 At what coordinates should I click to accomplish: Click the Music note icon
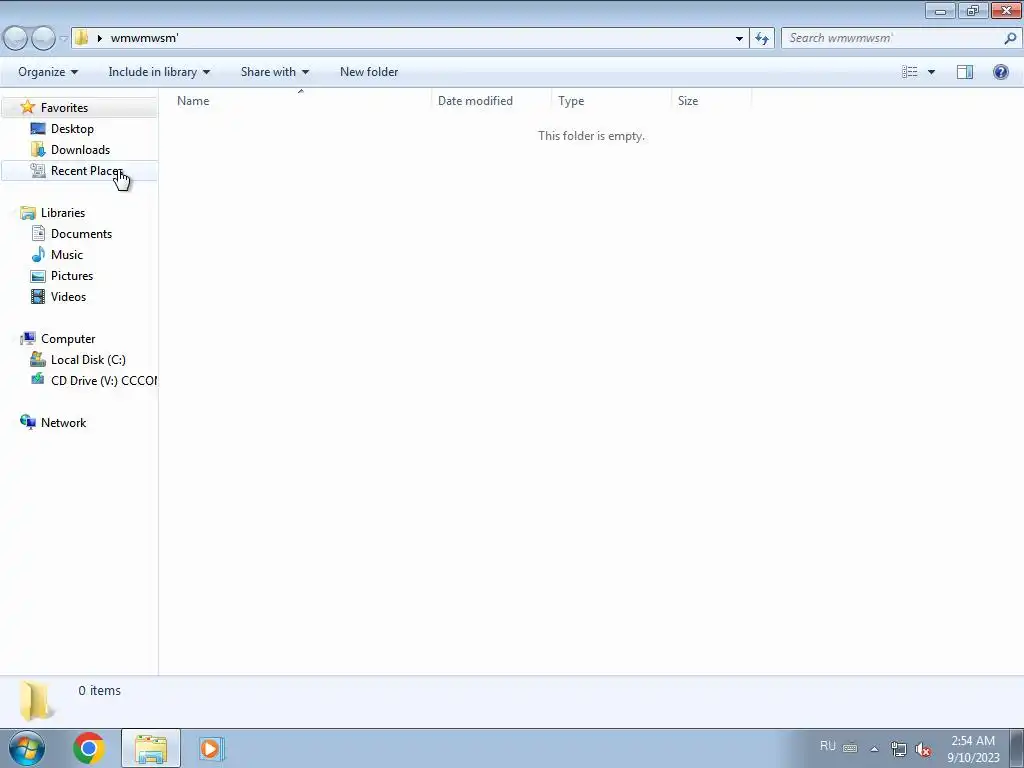(39, 254)
